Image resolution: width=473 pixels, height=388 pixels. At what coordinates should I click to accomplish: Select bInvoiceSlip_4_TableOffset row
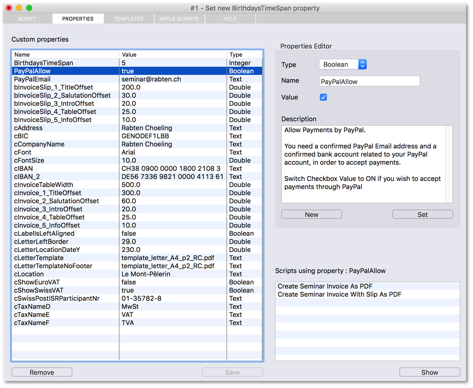(x=137, y=111)
